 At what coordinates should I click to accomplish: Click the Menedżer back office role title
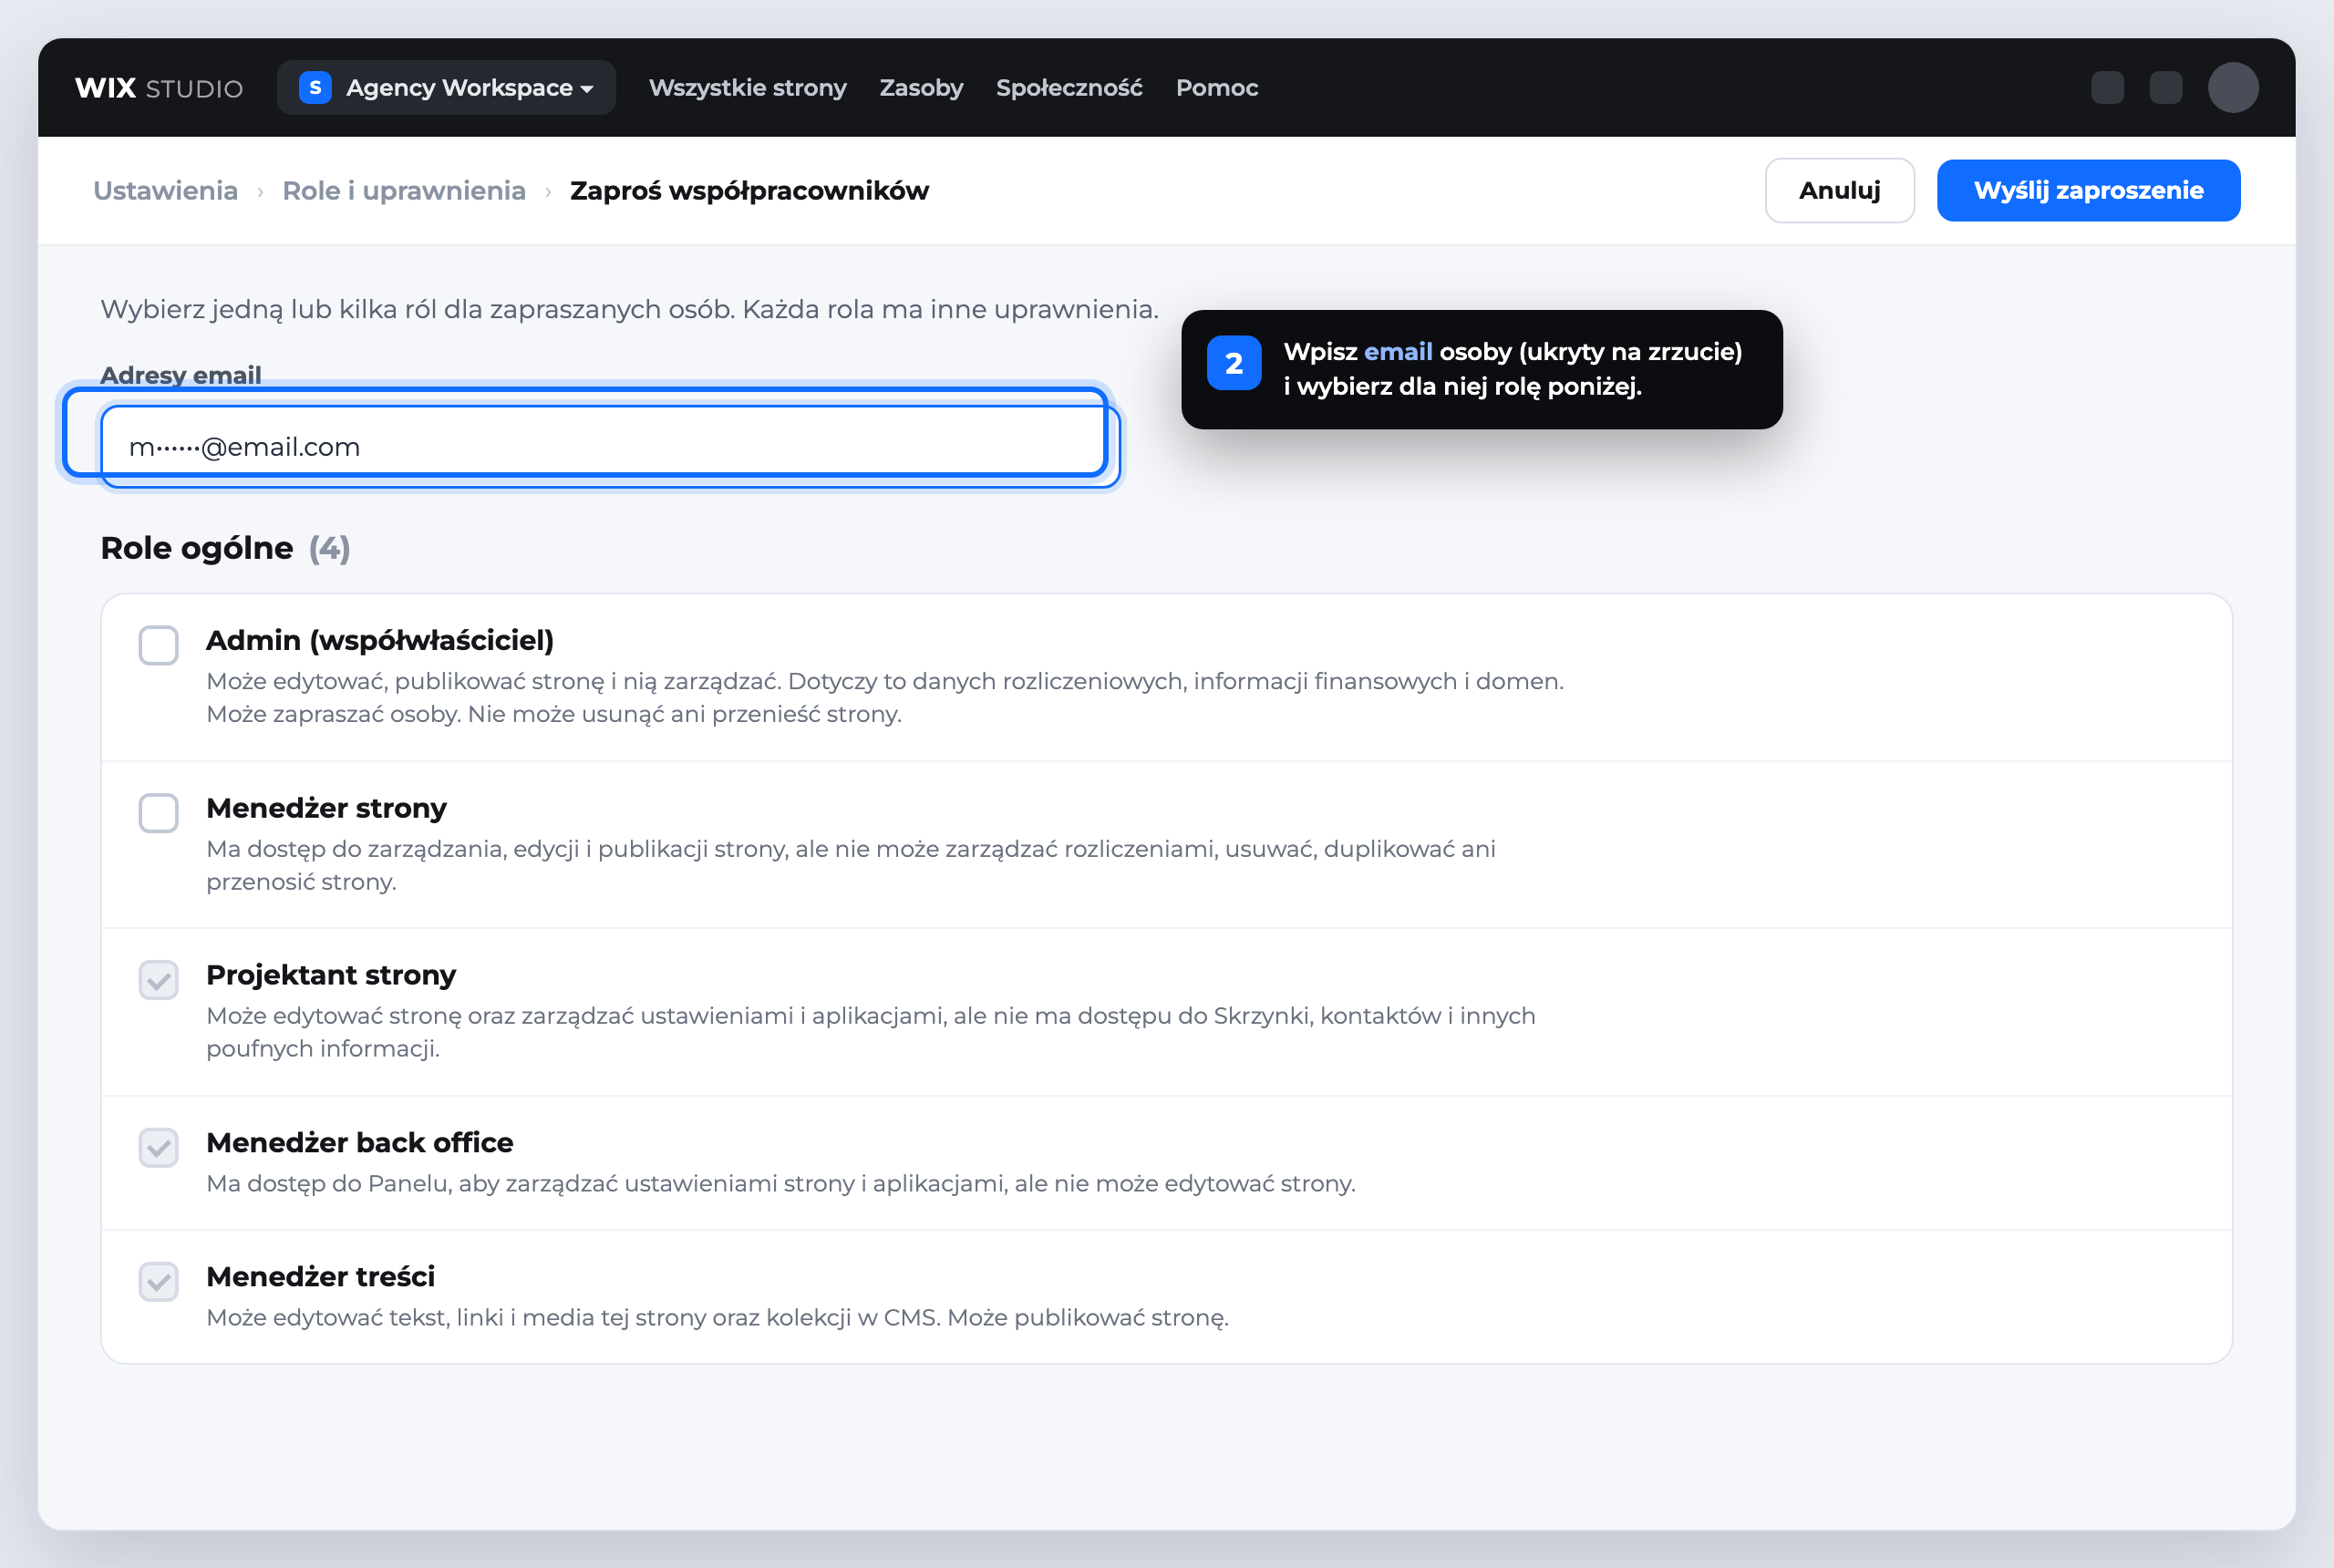point(359,1143)
